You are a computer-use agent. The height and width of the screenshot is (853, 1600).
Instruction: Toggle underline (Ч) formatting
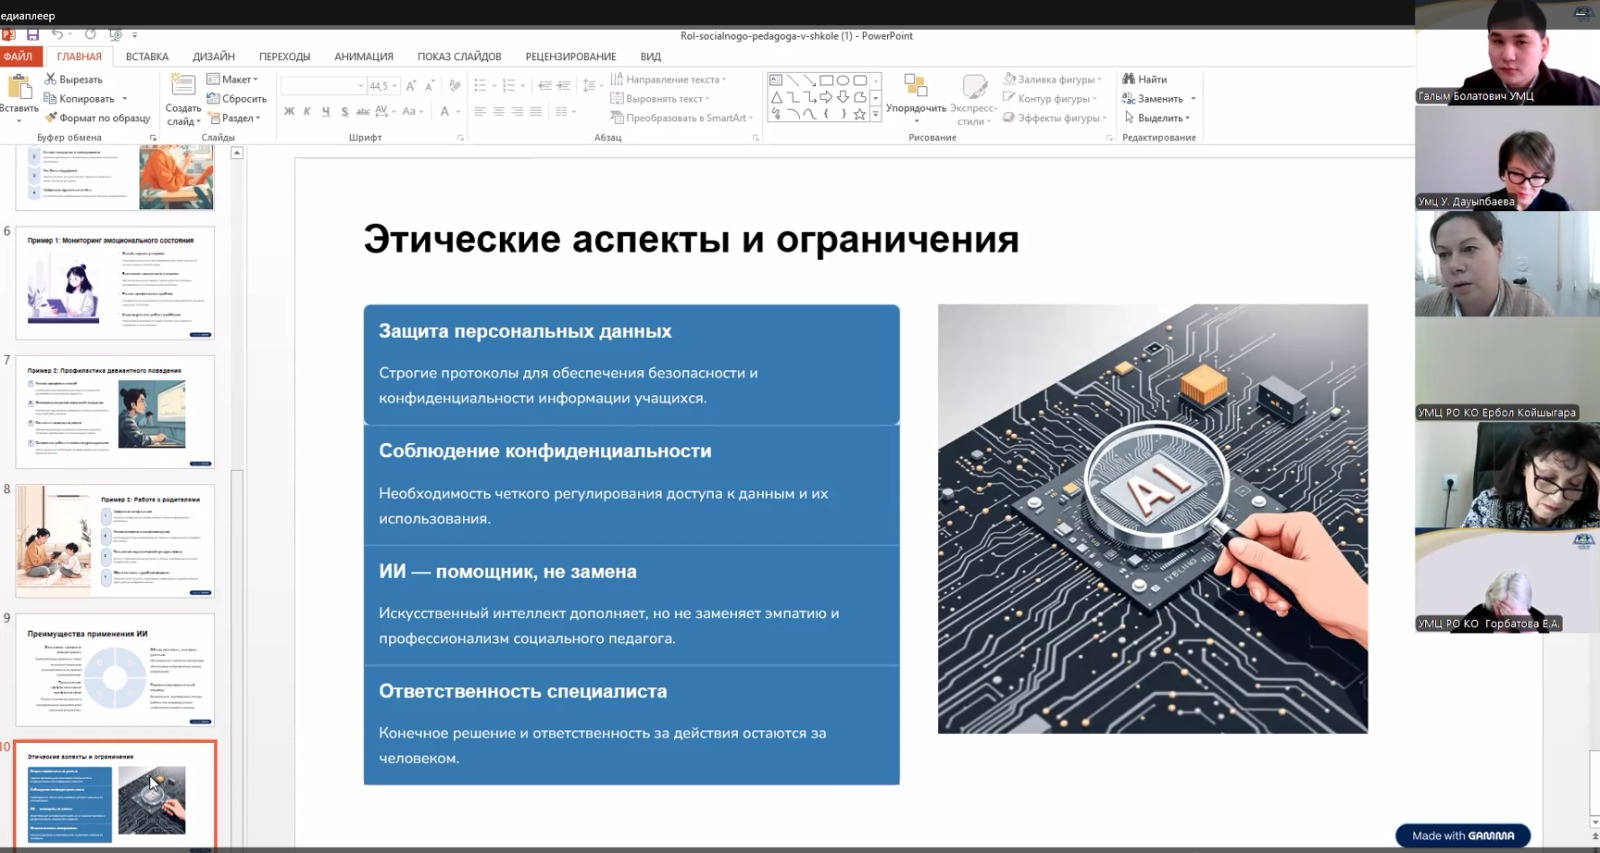click(x=326, y=112)
